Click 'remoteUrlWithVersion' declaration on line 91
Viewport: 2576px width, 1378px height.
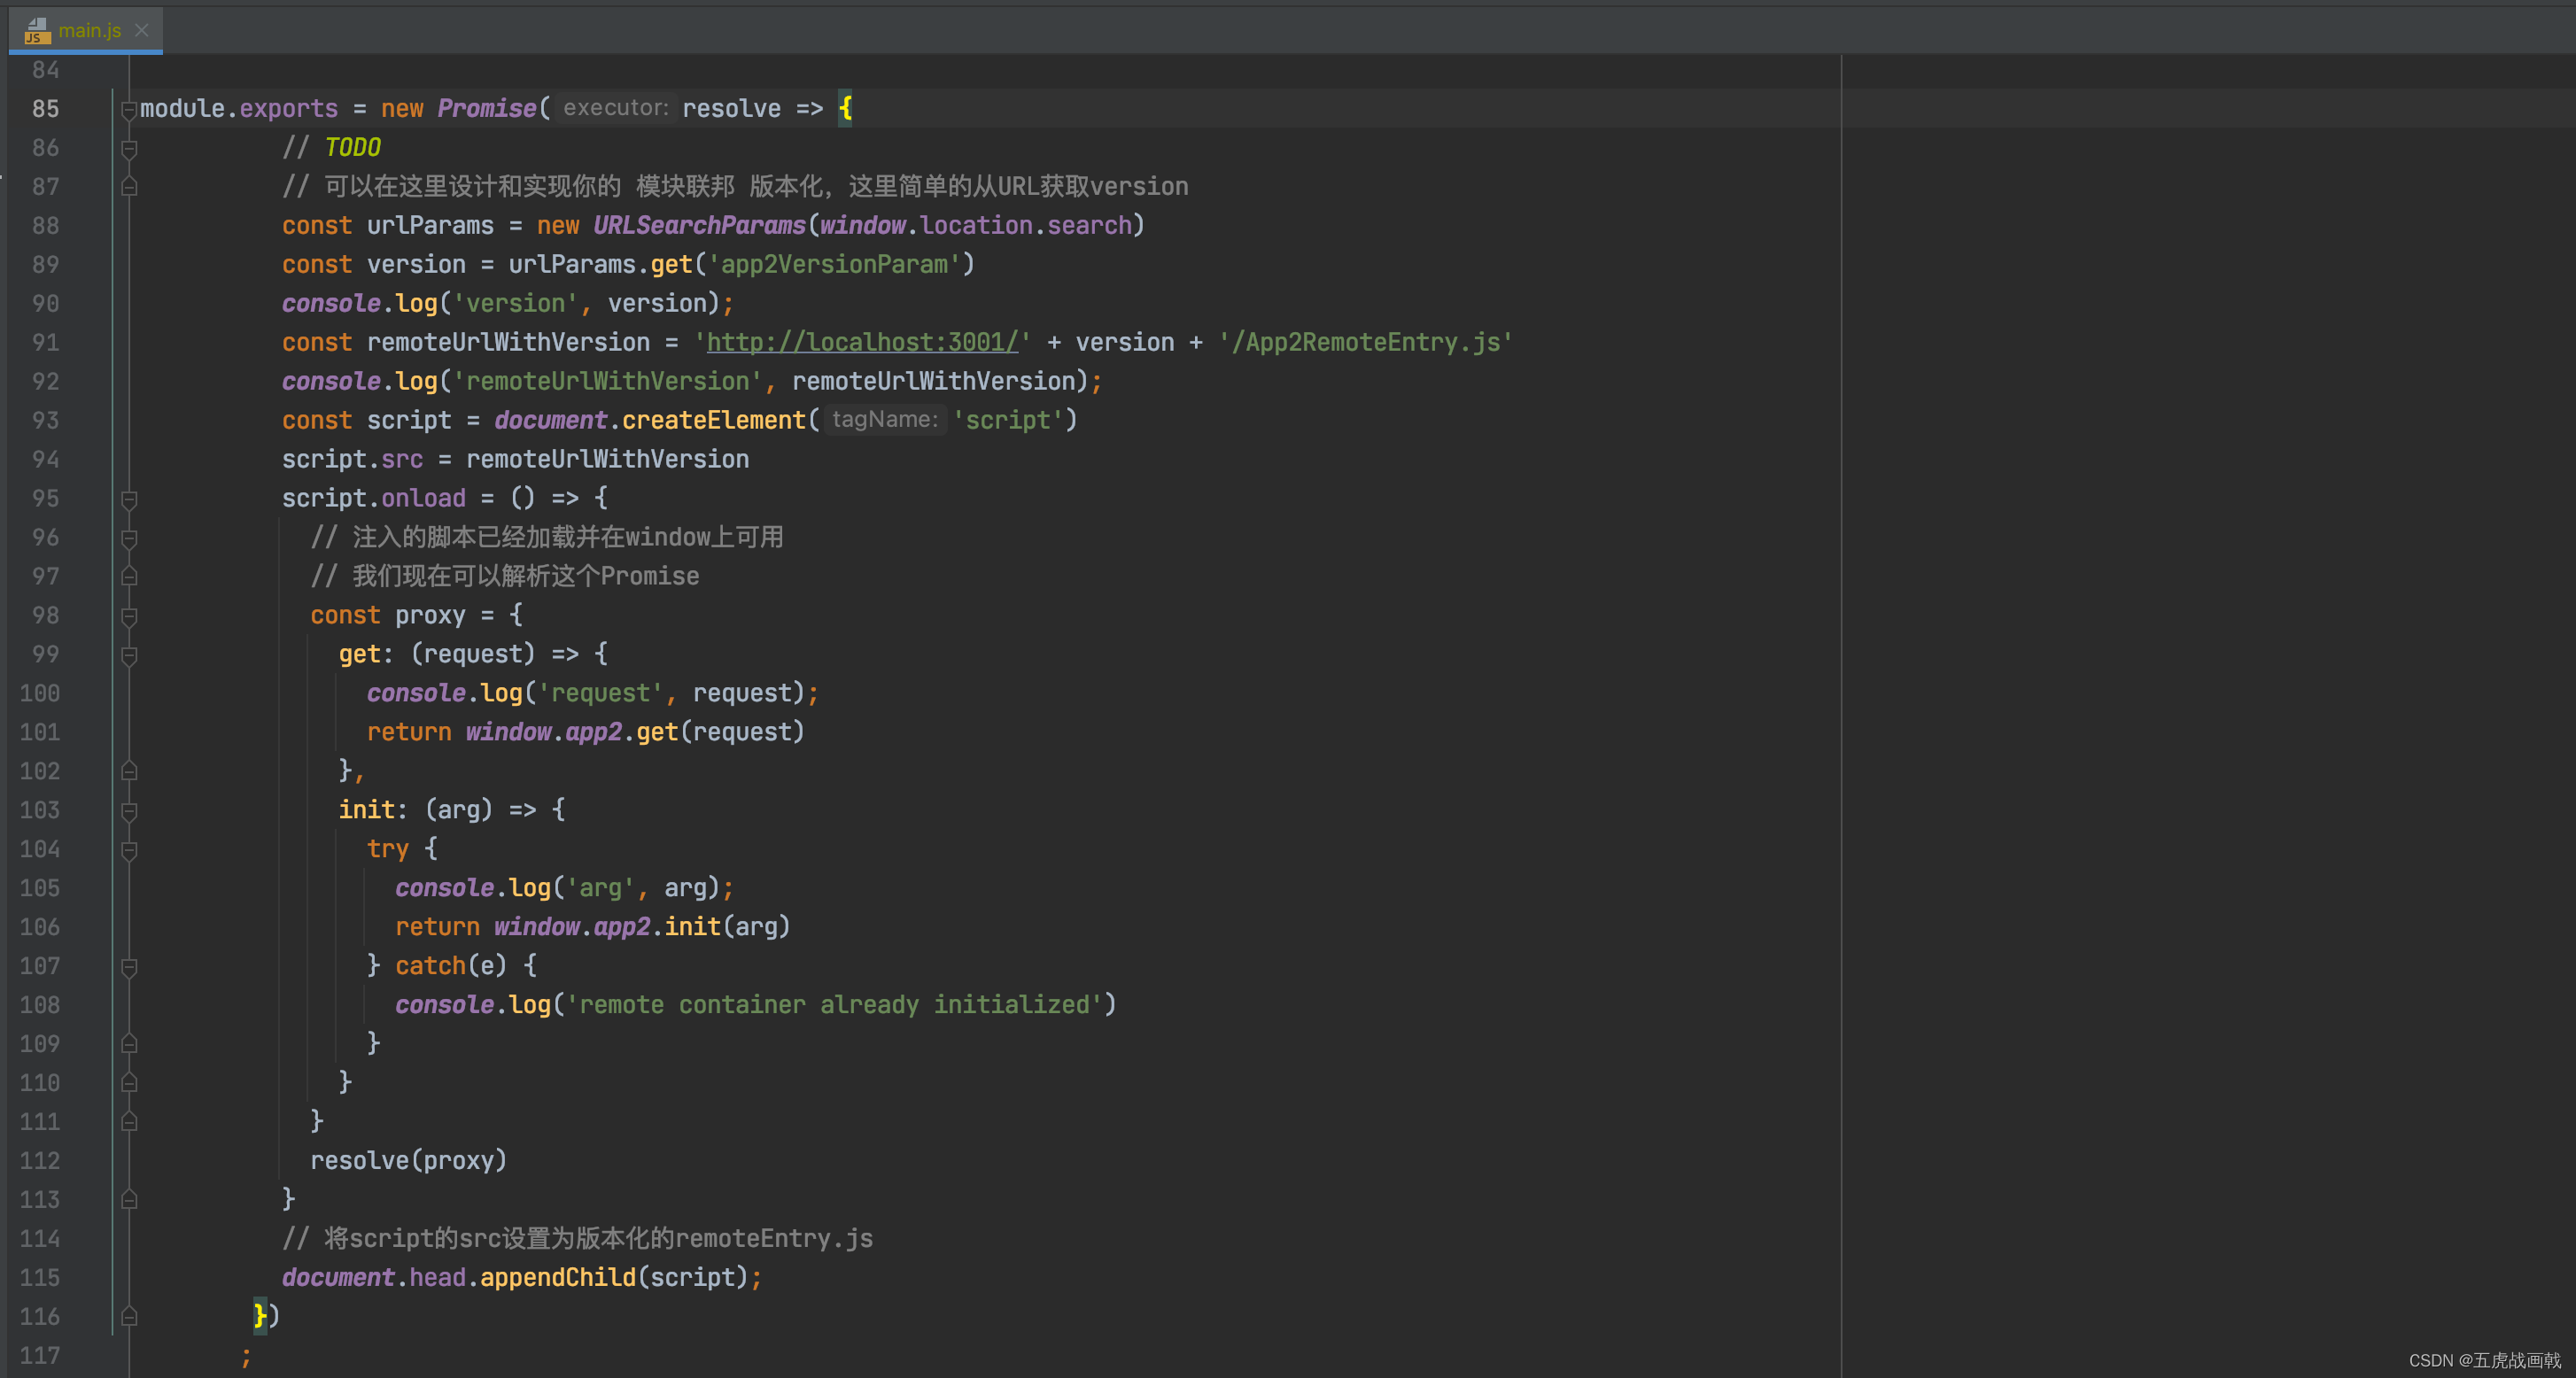pos(508,343)
